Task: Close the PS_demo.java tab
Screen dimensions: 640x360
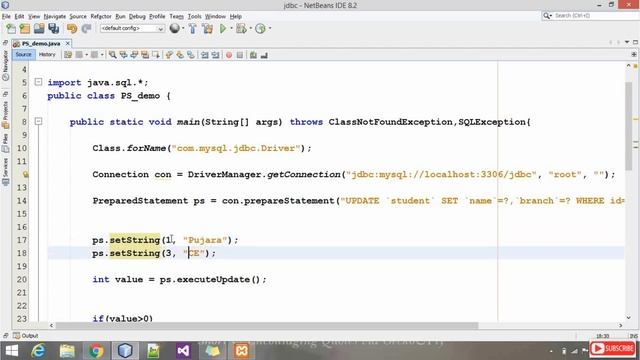Action: click(68, 43)
